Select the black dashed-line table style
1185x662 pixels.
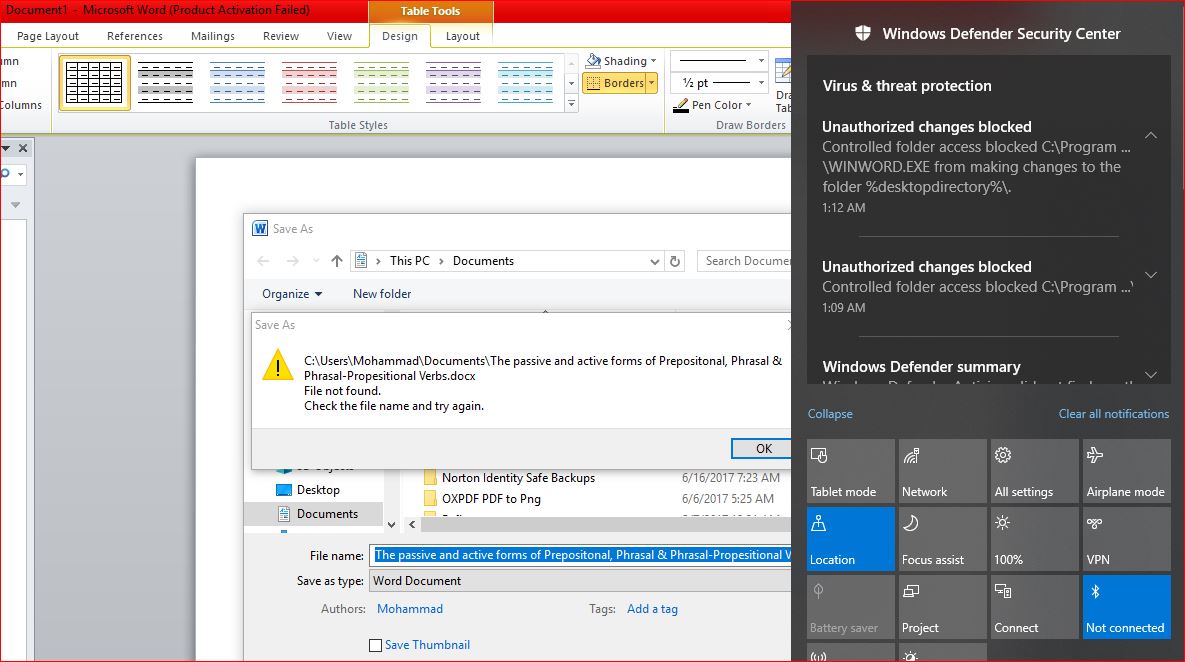166,82
